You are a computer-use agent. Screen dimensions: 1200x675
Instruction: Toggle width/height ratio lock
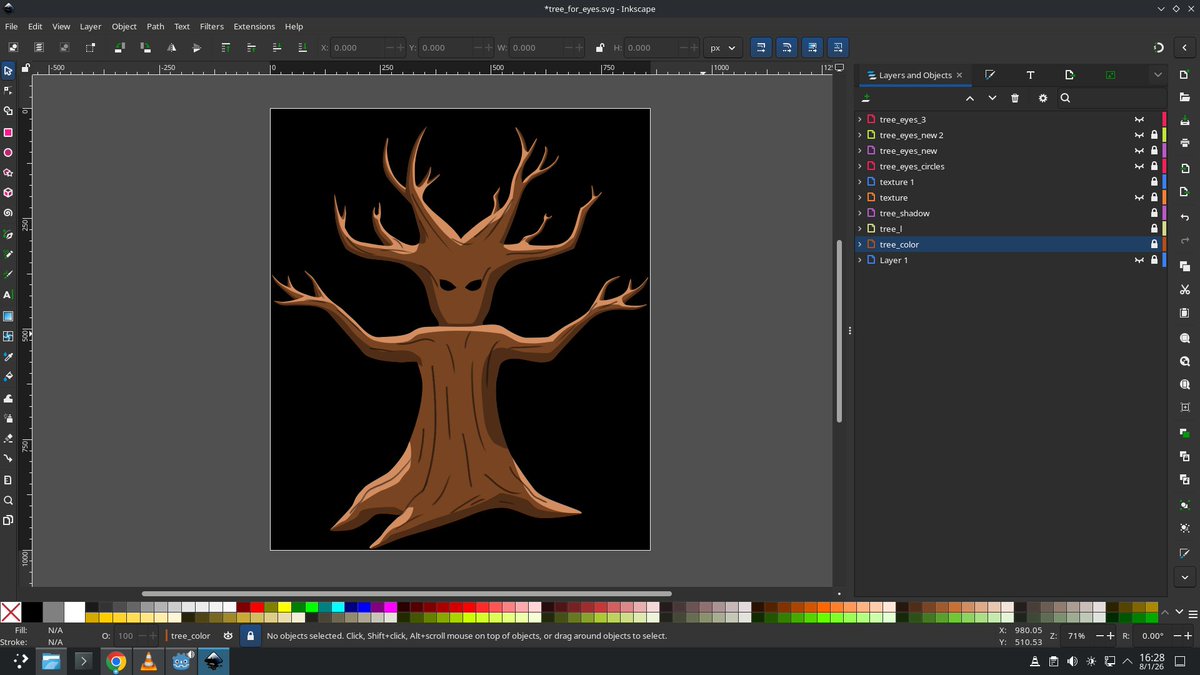click(x=599, y=47)
